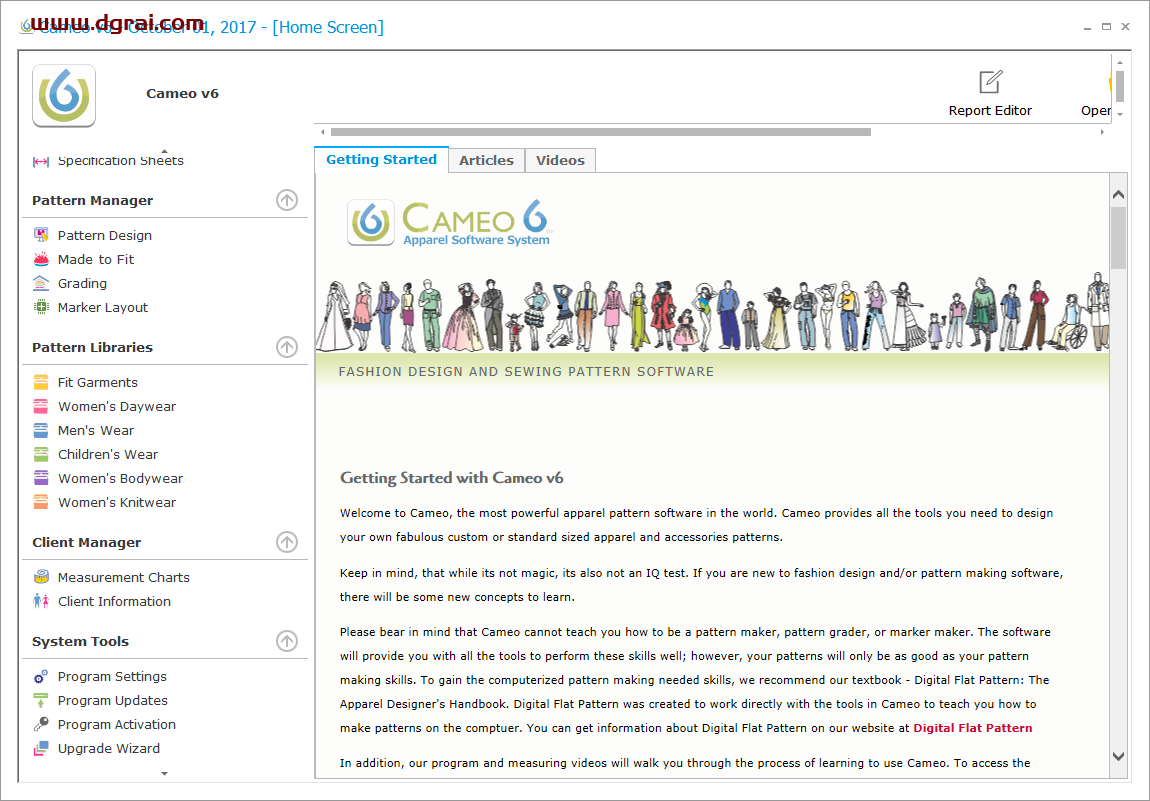Image resolution: width=1150 pixels, height=801 pixels.
Task: Collapse the Pattern Manager section
Action: click(287, 200)
